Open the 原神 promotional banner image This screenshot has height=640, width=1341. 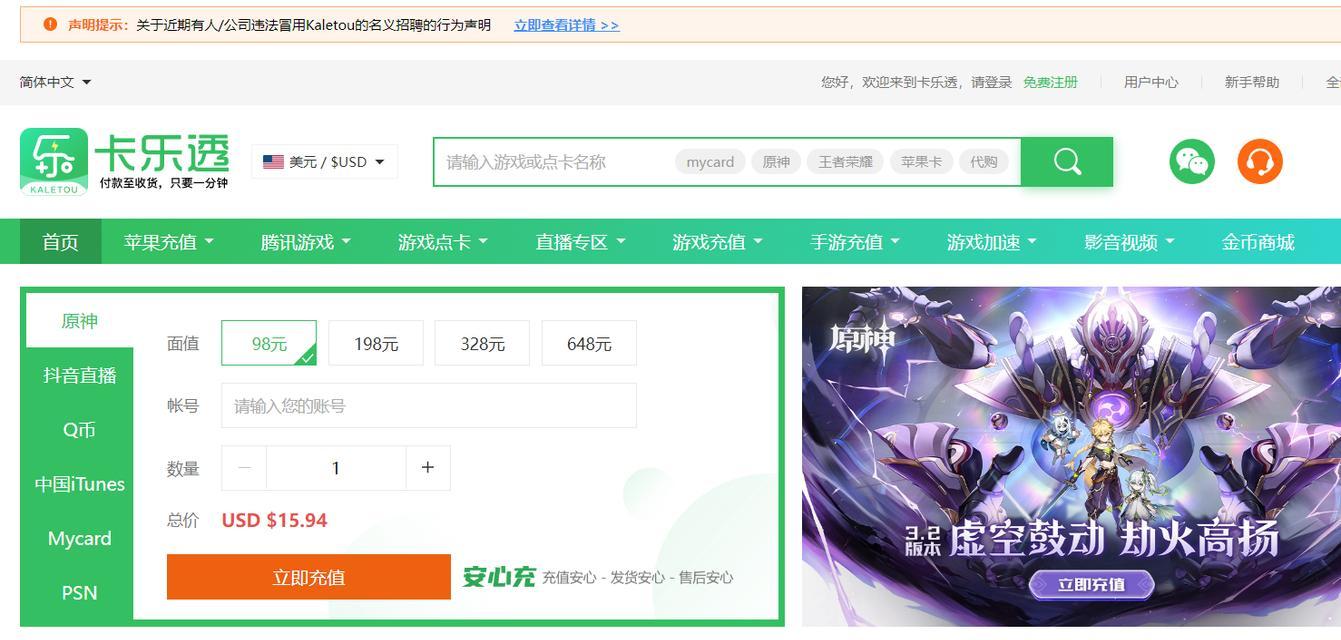[1071, 457]
